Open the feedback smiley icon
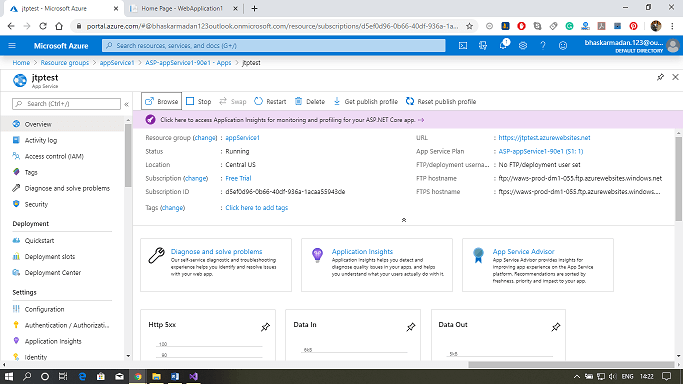 pyautogui.click(x=563, y=45)
